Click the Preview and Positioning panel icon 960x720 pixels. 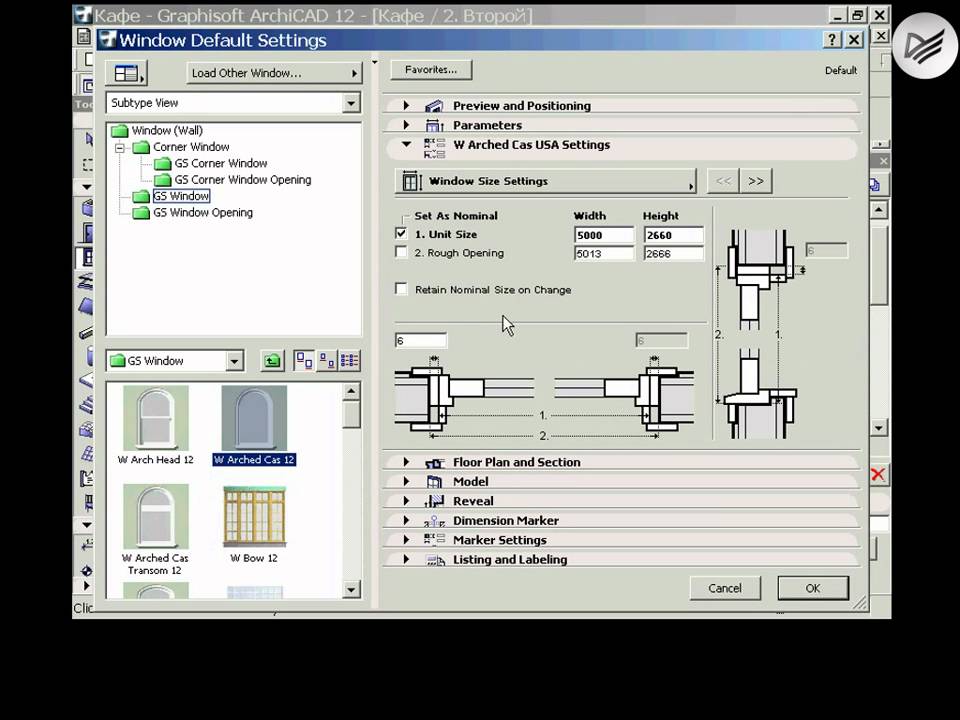(434, 106)
